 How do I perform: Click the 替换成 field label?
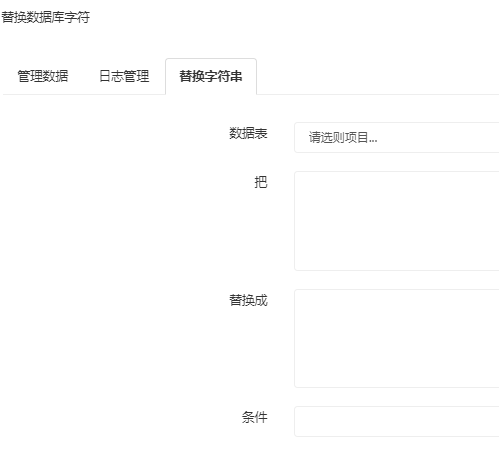point(248,300)
